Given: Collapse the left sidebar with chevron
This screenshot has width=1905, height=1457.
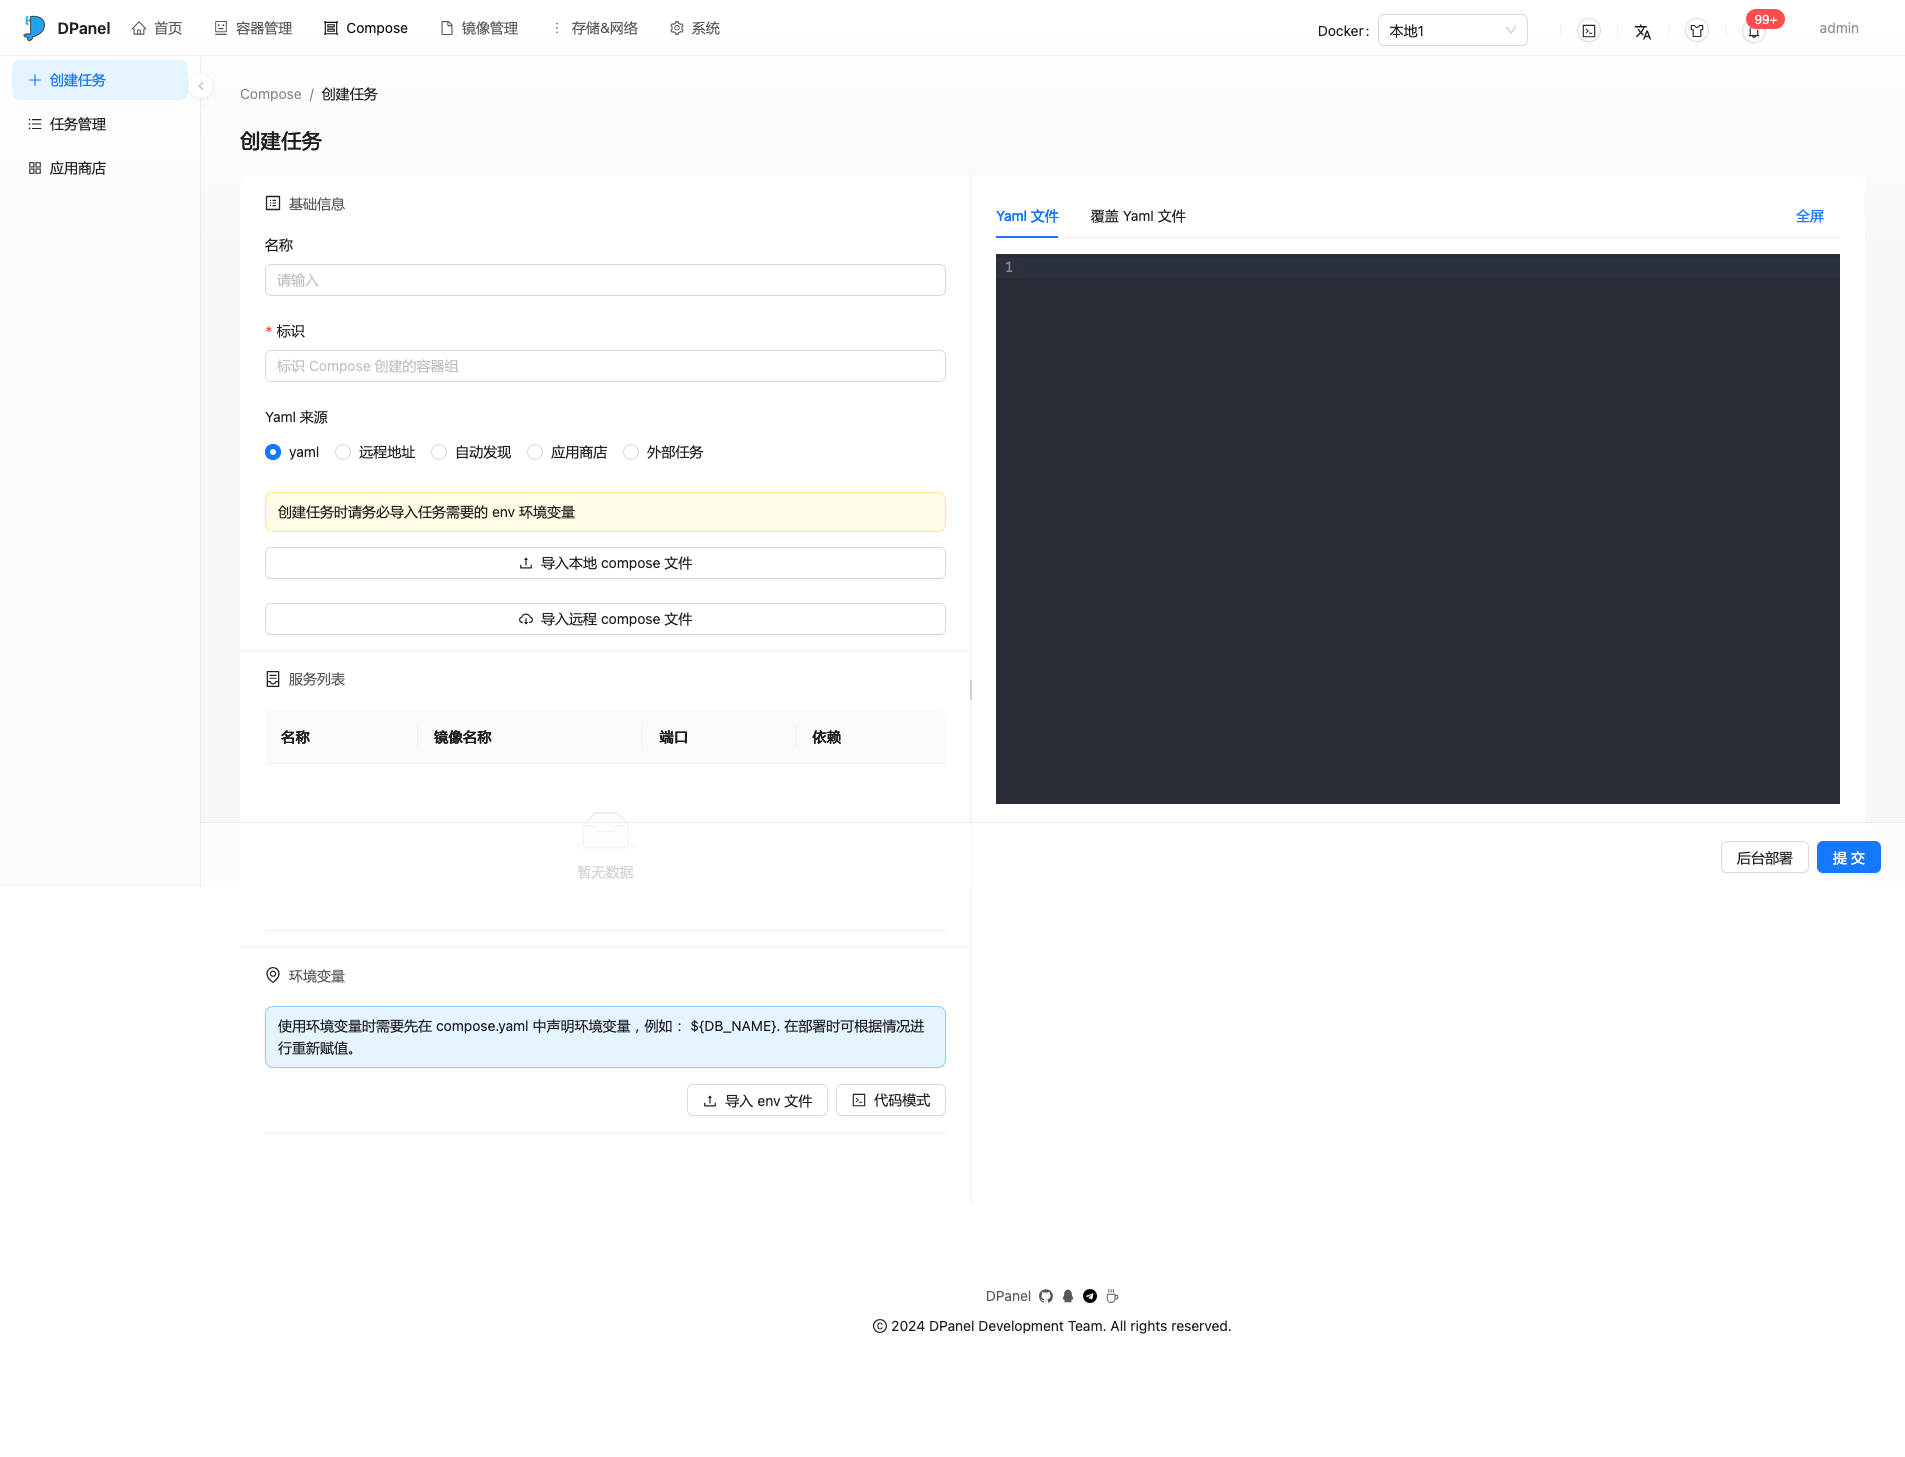Looking at the screenshot, I should (x=201, y=86).
